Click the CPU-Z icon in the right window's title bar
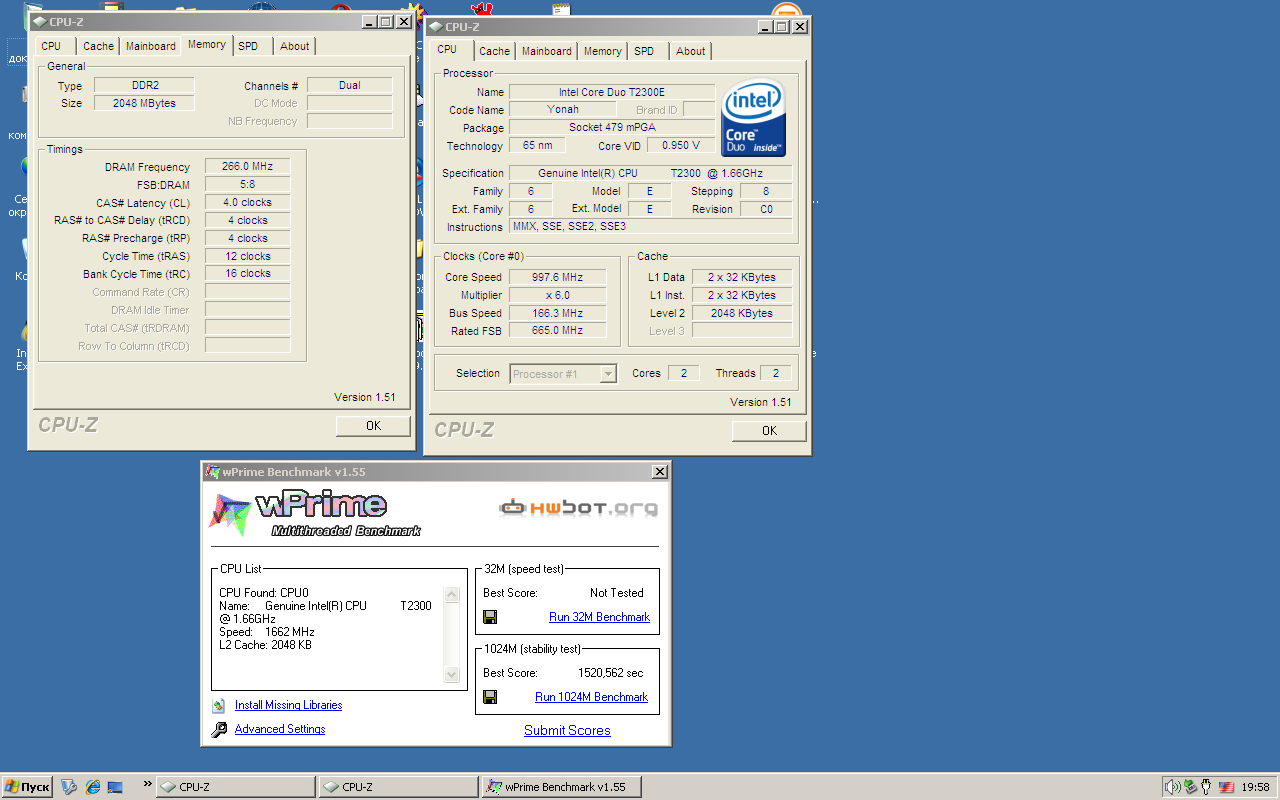 435,27
